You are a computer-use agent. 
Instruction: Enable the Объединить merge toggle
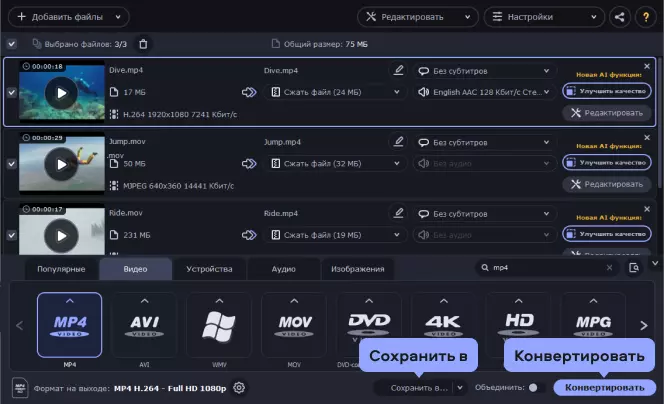point(536,387)
